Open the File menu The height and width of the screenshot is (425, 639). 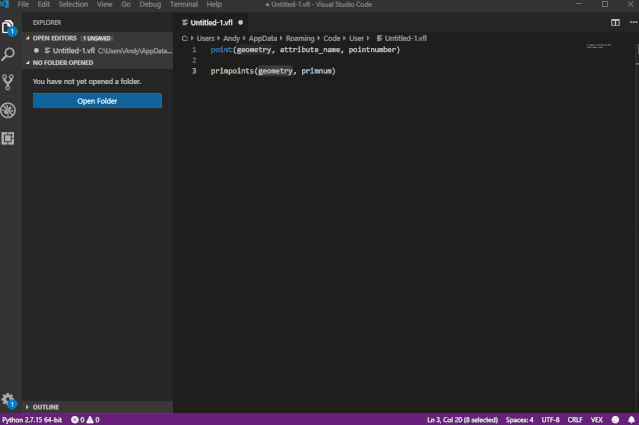point(23,4)
